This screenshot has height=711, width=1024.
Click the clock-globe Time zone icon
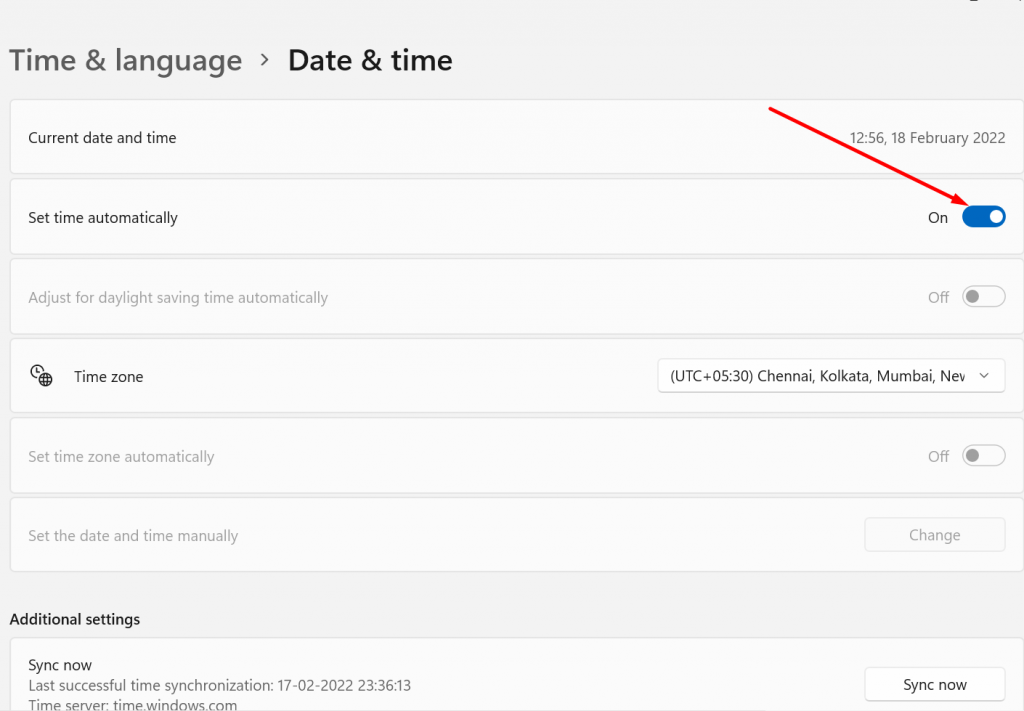click(x=41, y=376)
